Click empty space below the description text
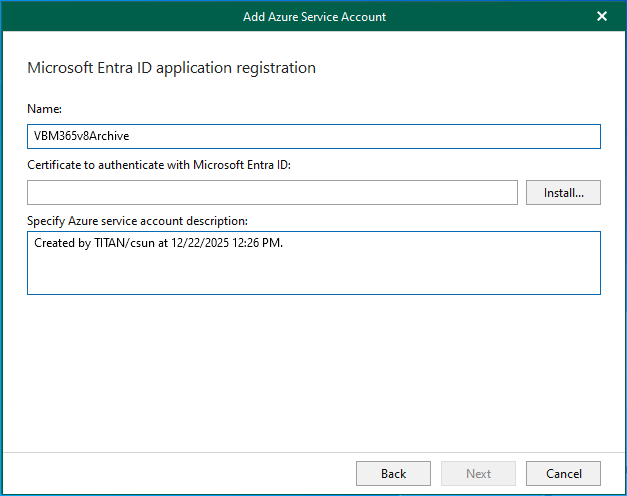This screenshot has width=627, height=496. (x=313, y=275)
